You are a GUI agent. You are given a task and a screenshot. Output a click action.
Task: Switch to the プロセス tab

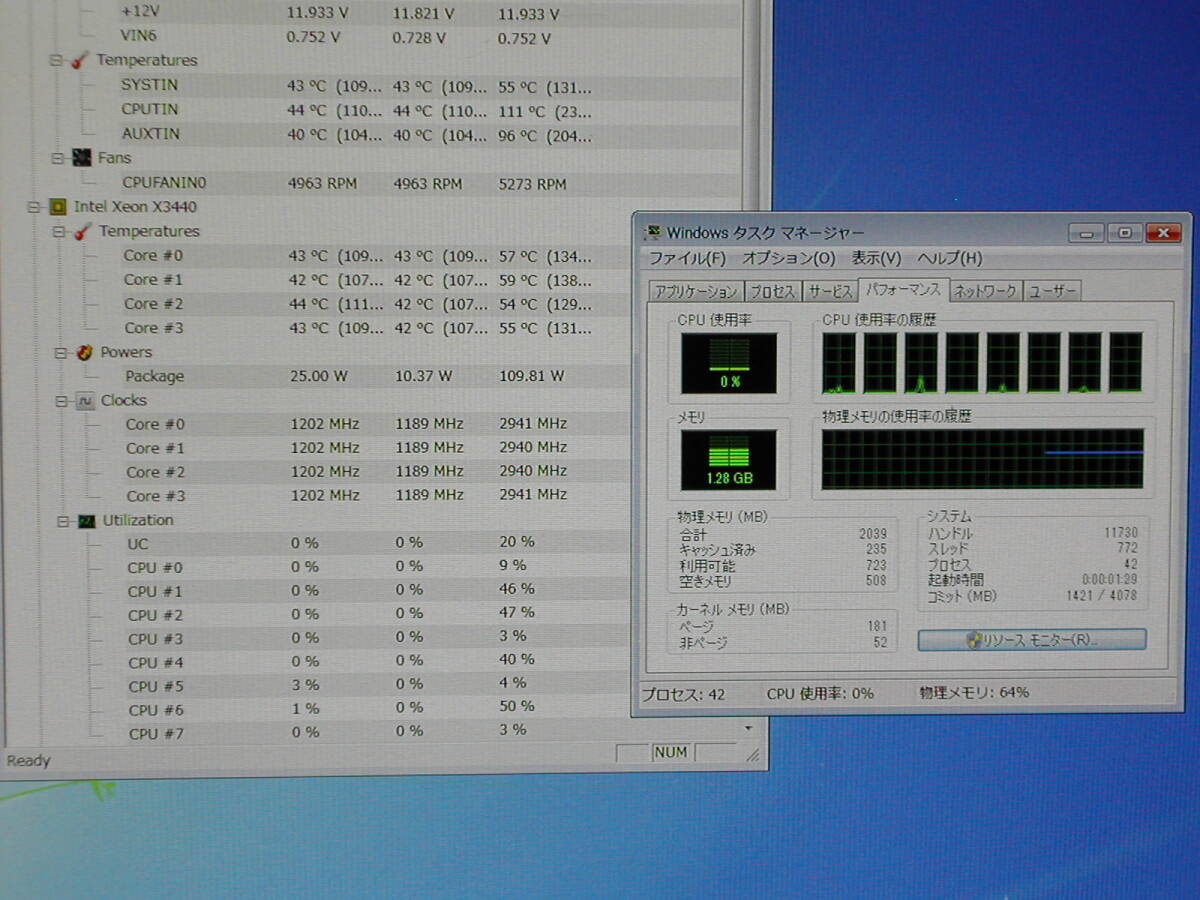pyautogui.click(x=772, y=292)
